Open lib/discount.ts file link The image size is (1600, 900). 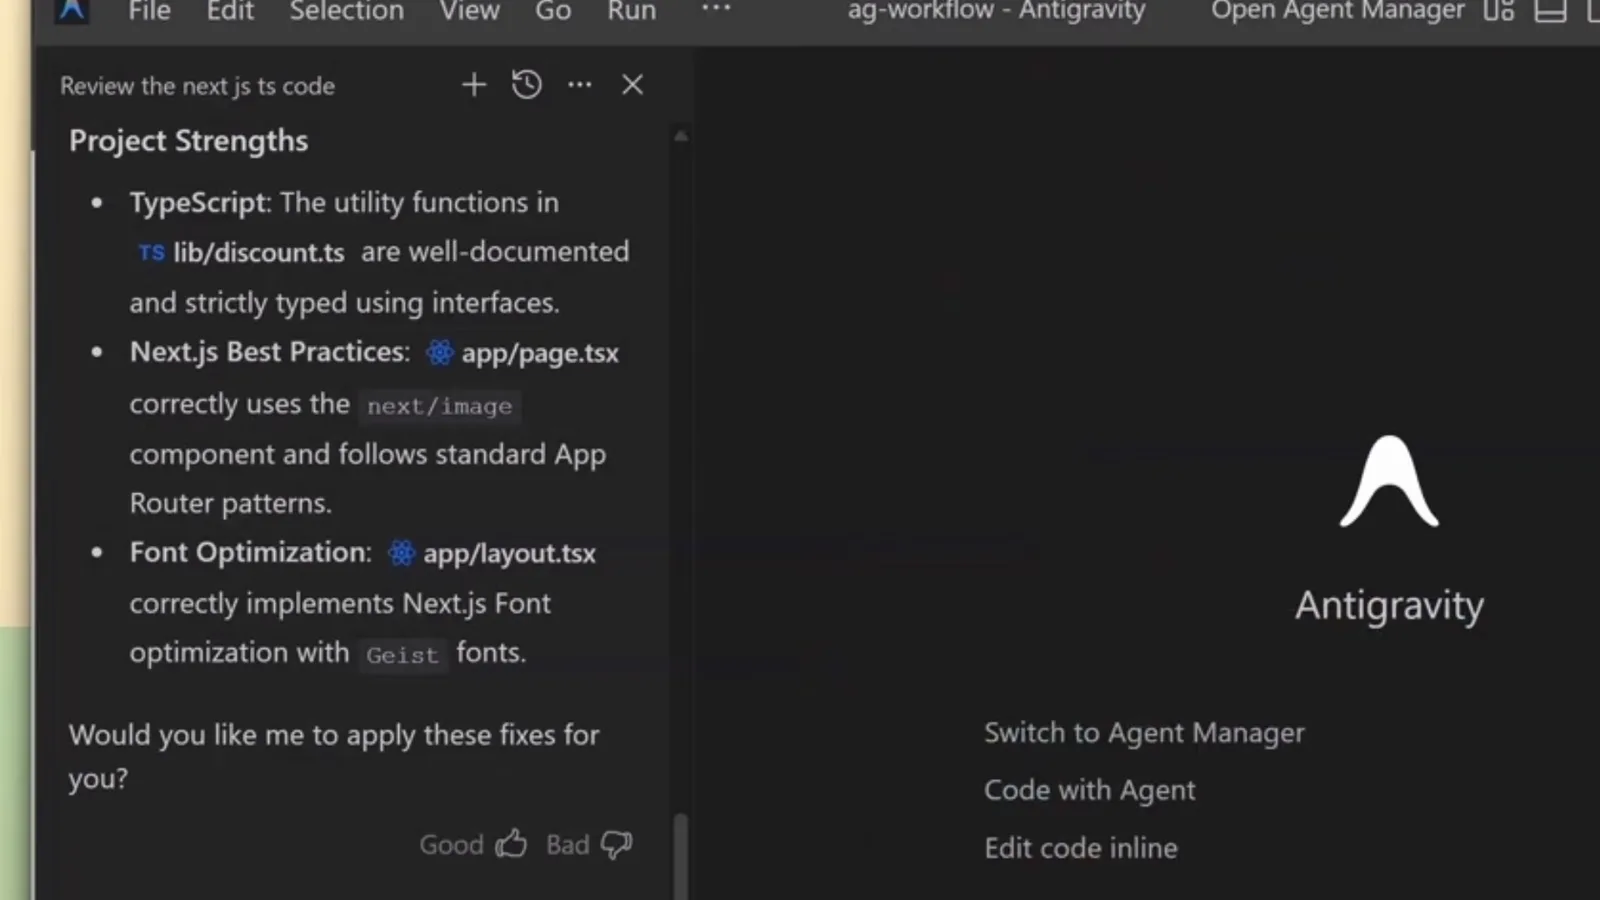[258, 253]
